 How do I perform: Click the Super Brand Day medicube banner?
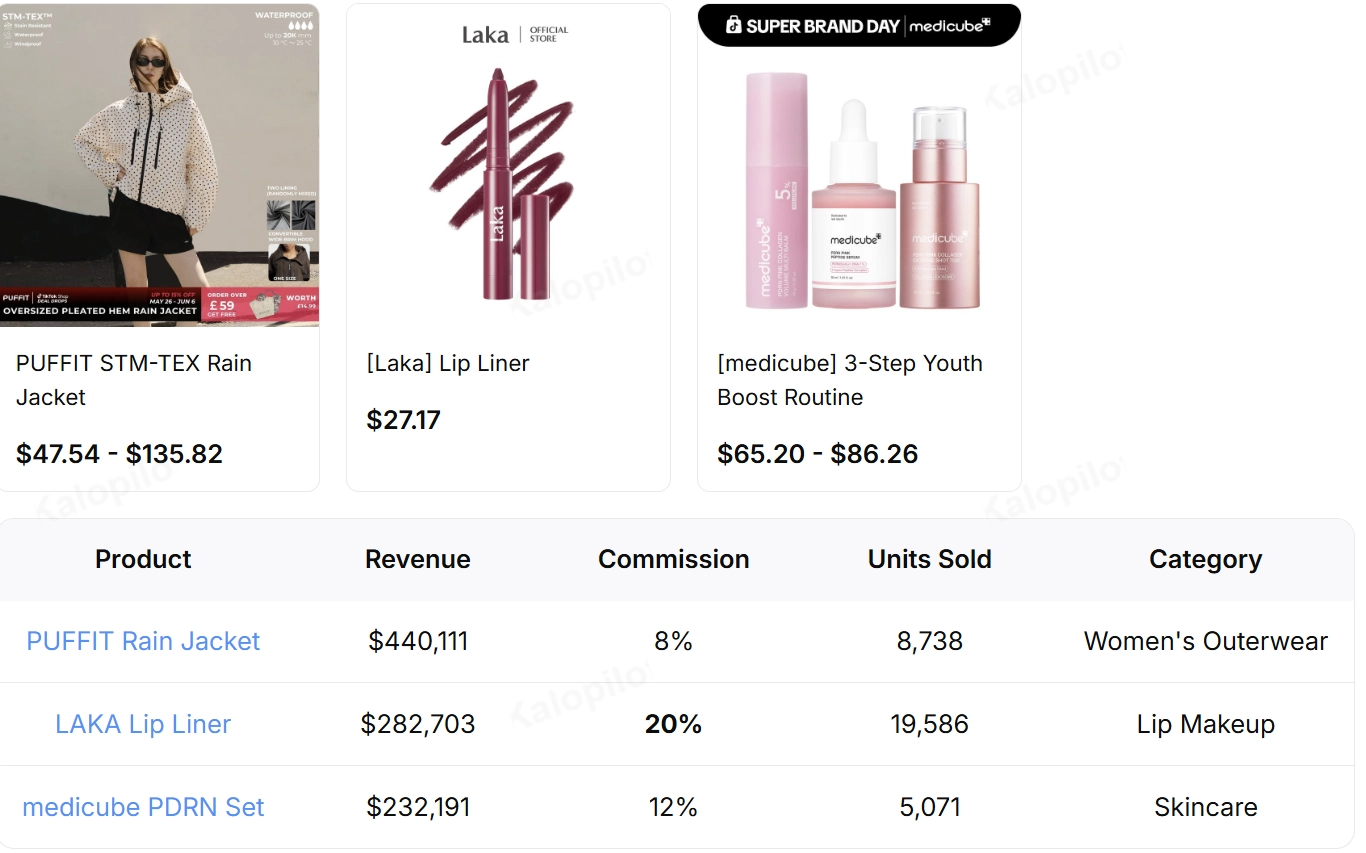[x=859, y=25]
